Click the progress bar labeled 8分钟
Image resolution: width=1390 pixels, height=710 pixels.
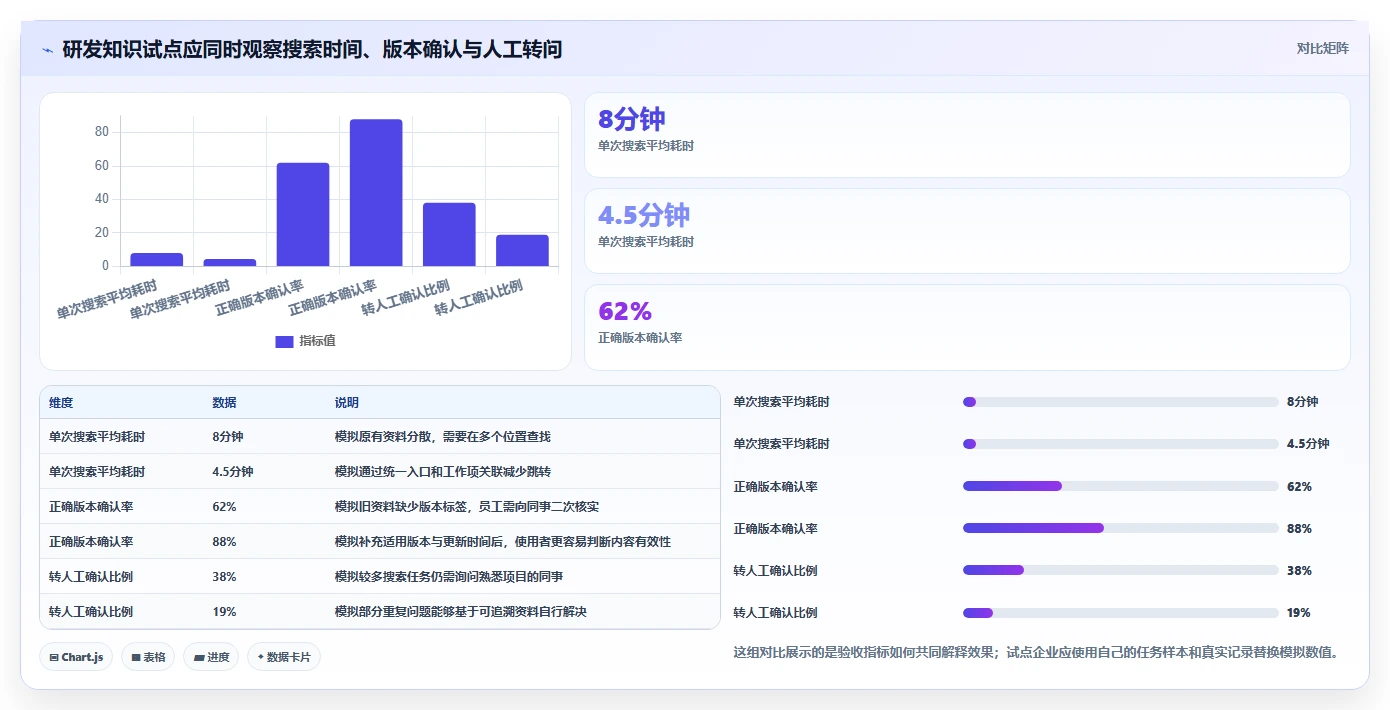[x=1120, y=402]
